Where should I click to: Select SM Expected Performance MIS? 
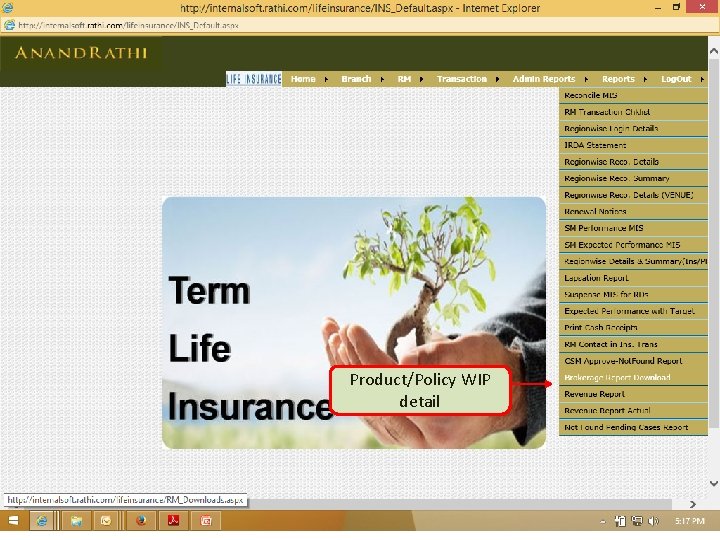point(633,245)
